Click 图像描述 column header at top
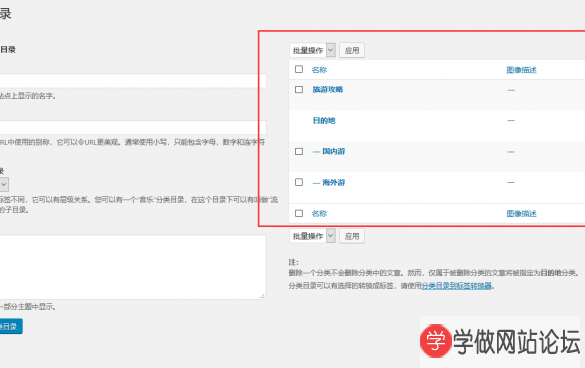 (x=521, y=70)
